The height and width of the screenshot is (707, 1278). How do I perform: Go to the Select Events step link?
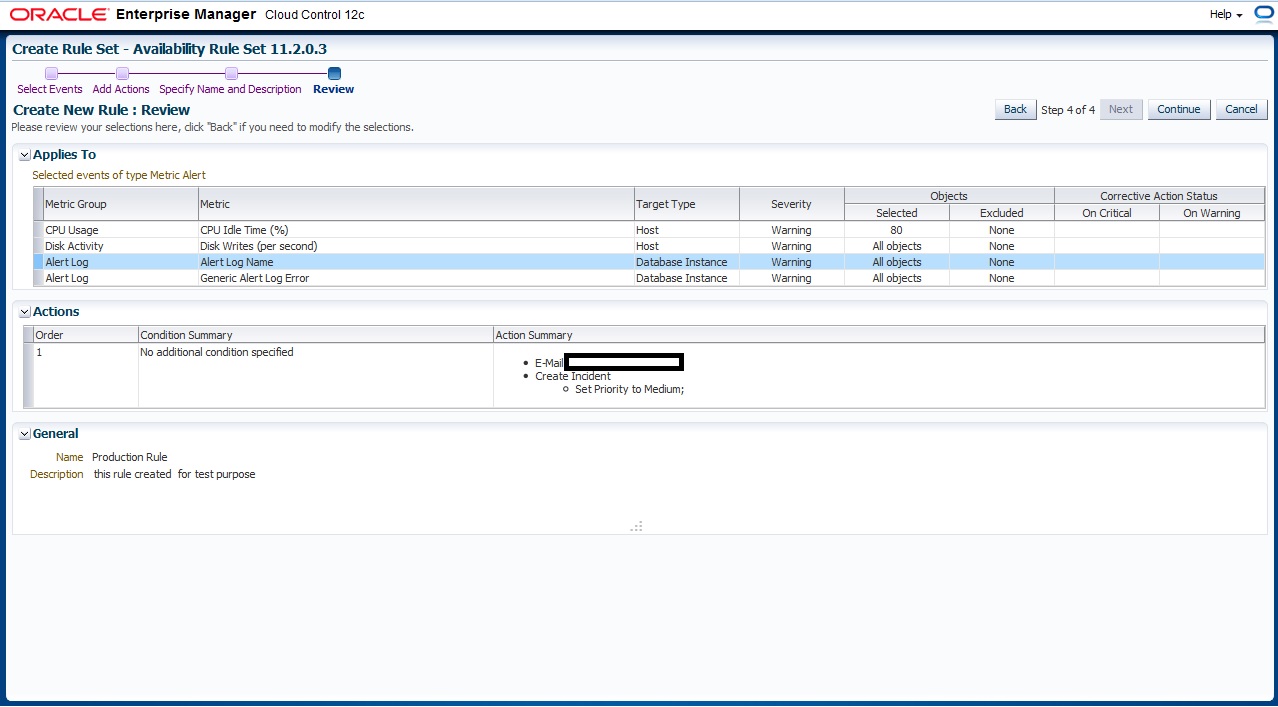tap(50, 89)
